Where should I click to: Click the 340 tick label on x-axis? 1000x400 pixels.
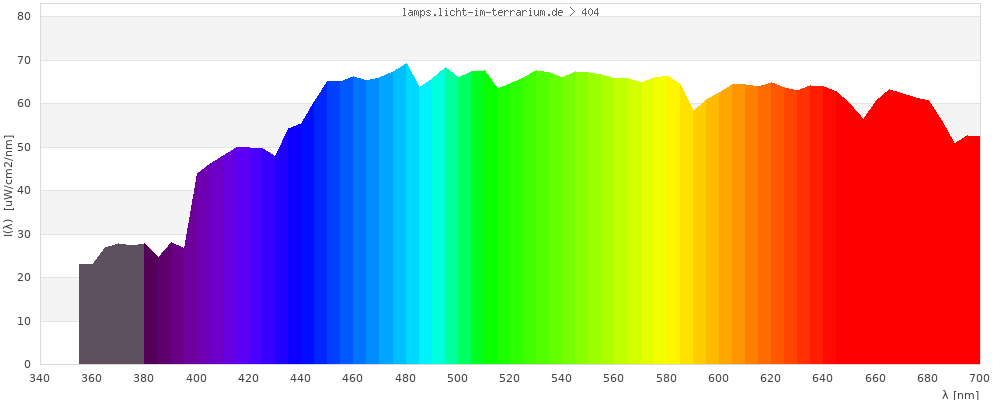click(40, 378)
